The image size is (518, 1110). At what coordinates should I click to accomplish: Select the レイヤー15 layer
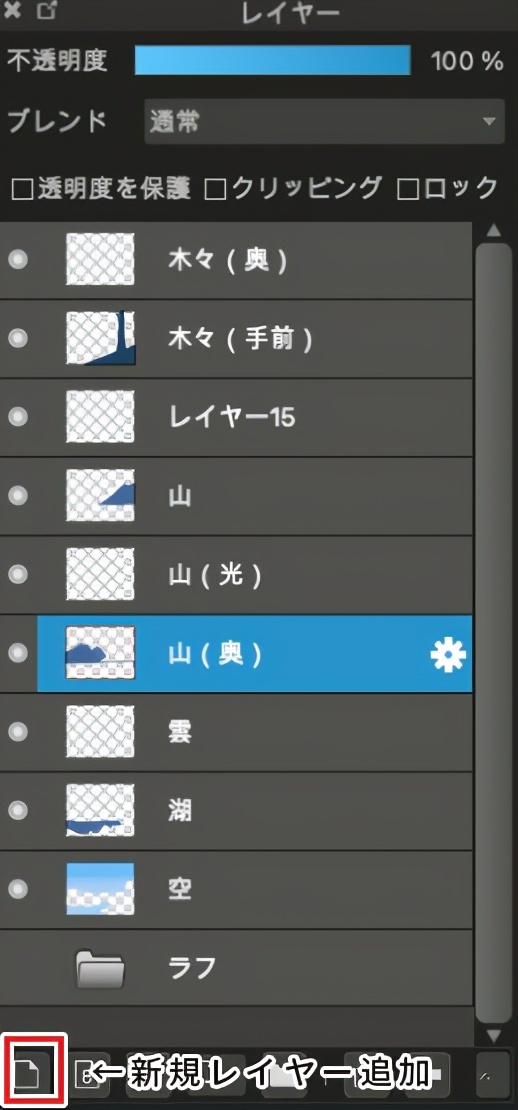tap(236, 418)
